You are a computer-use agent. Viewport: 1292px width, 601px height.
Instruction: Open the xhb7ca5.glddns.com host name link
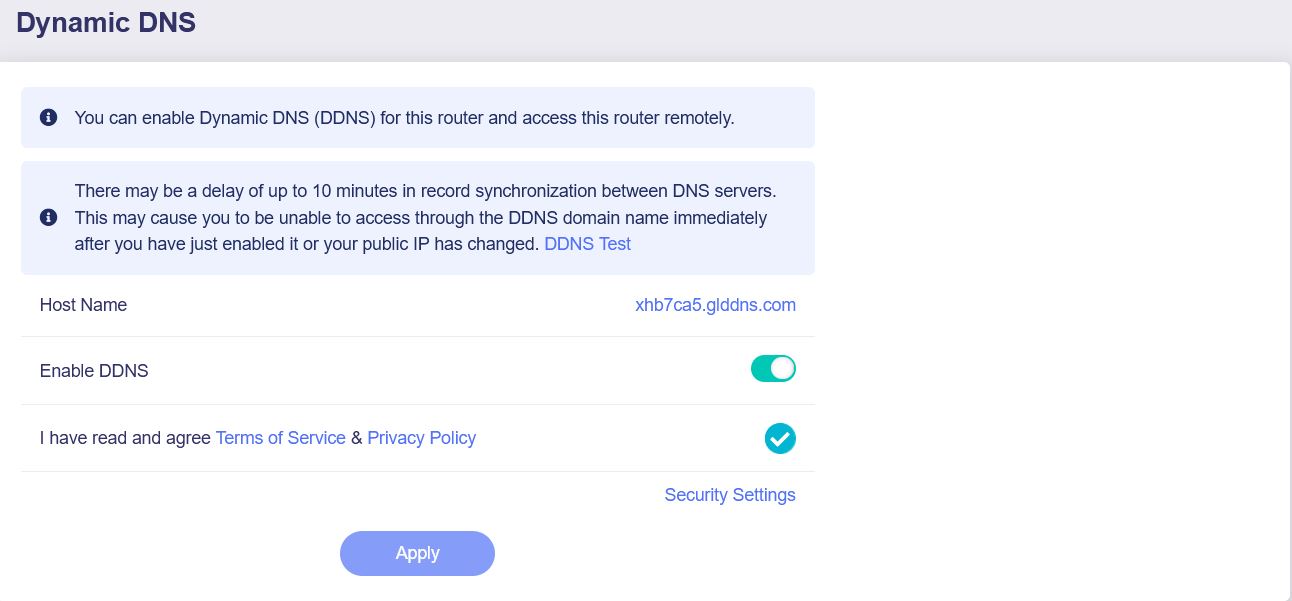click(715, 305)
